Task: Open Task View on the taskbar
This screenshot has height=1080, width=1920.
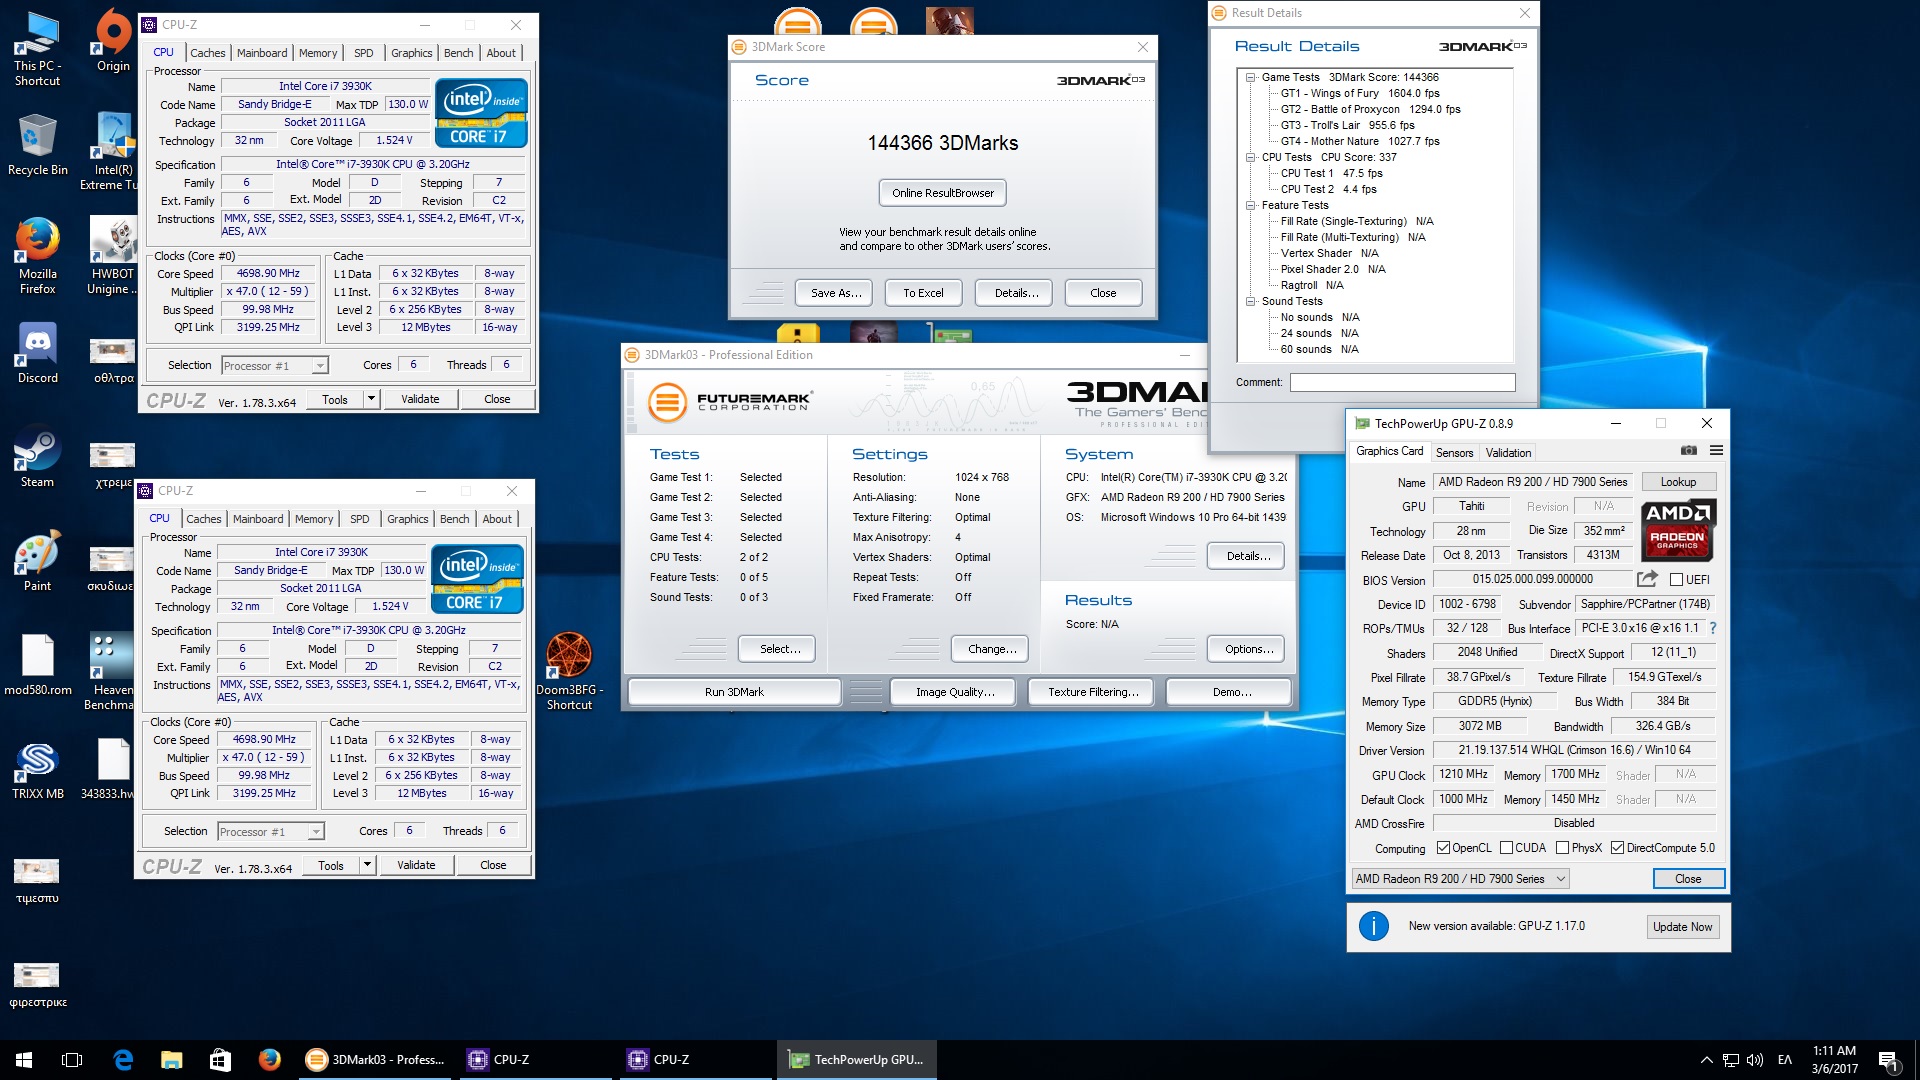Action: (x=72, y=1060)
